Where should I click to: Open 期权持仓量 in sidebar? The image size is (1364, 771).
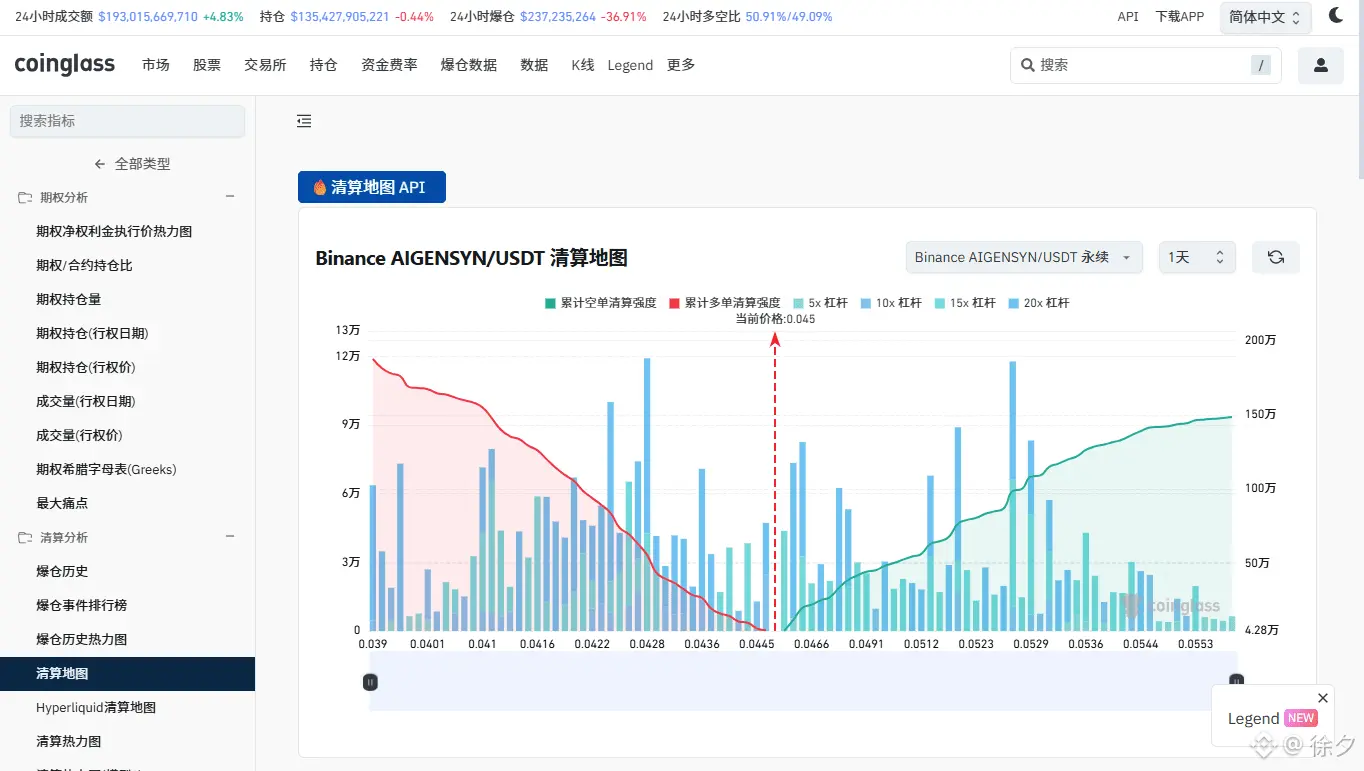(69, 300)
